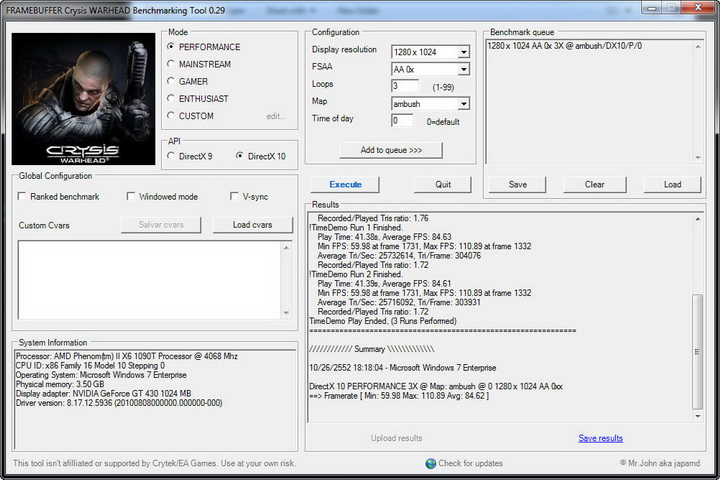
Task: Select the MAINSTREAM mode option
Action: coord(171,64)
